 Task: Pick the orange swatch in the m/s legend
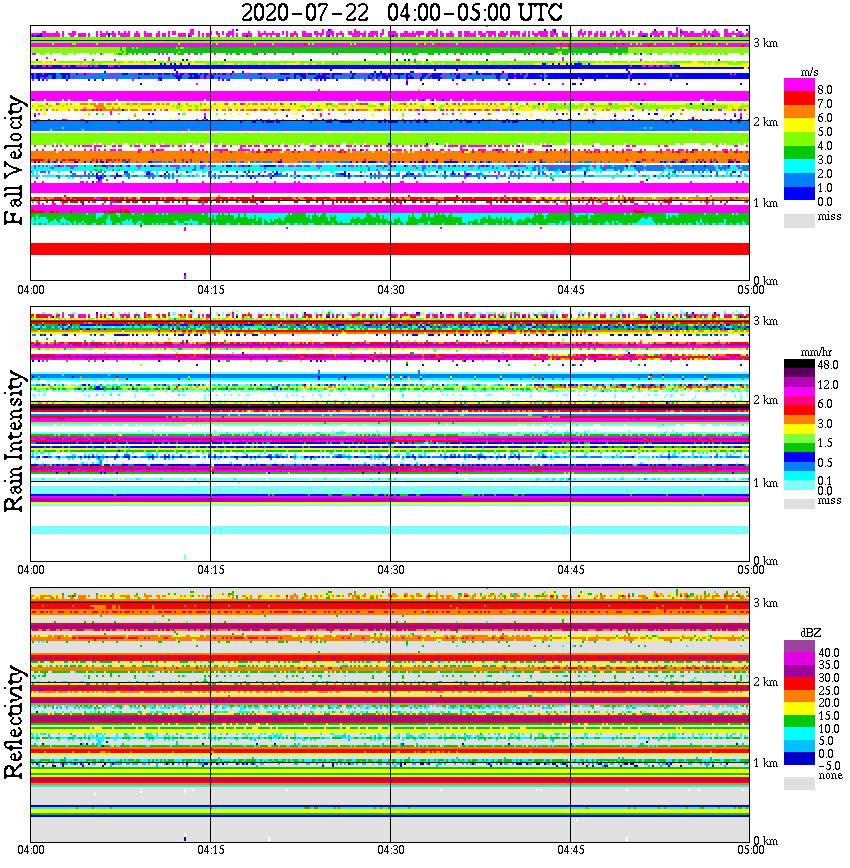tap(800, 112)
